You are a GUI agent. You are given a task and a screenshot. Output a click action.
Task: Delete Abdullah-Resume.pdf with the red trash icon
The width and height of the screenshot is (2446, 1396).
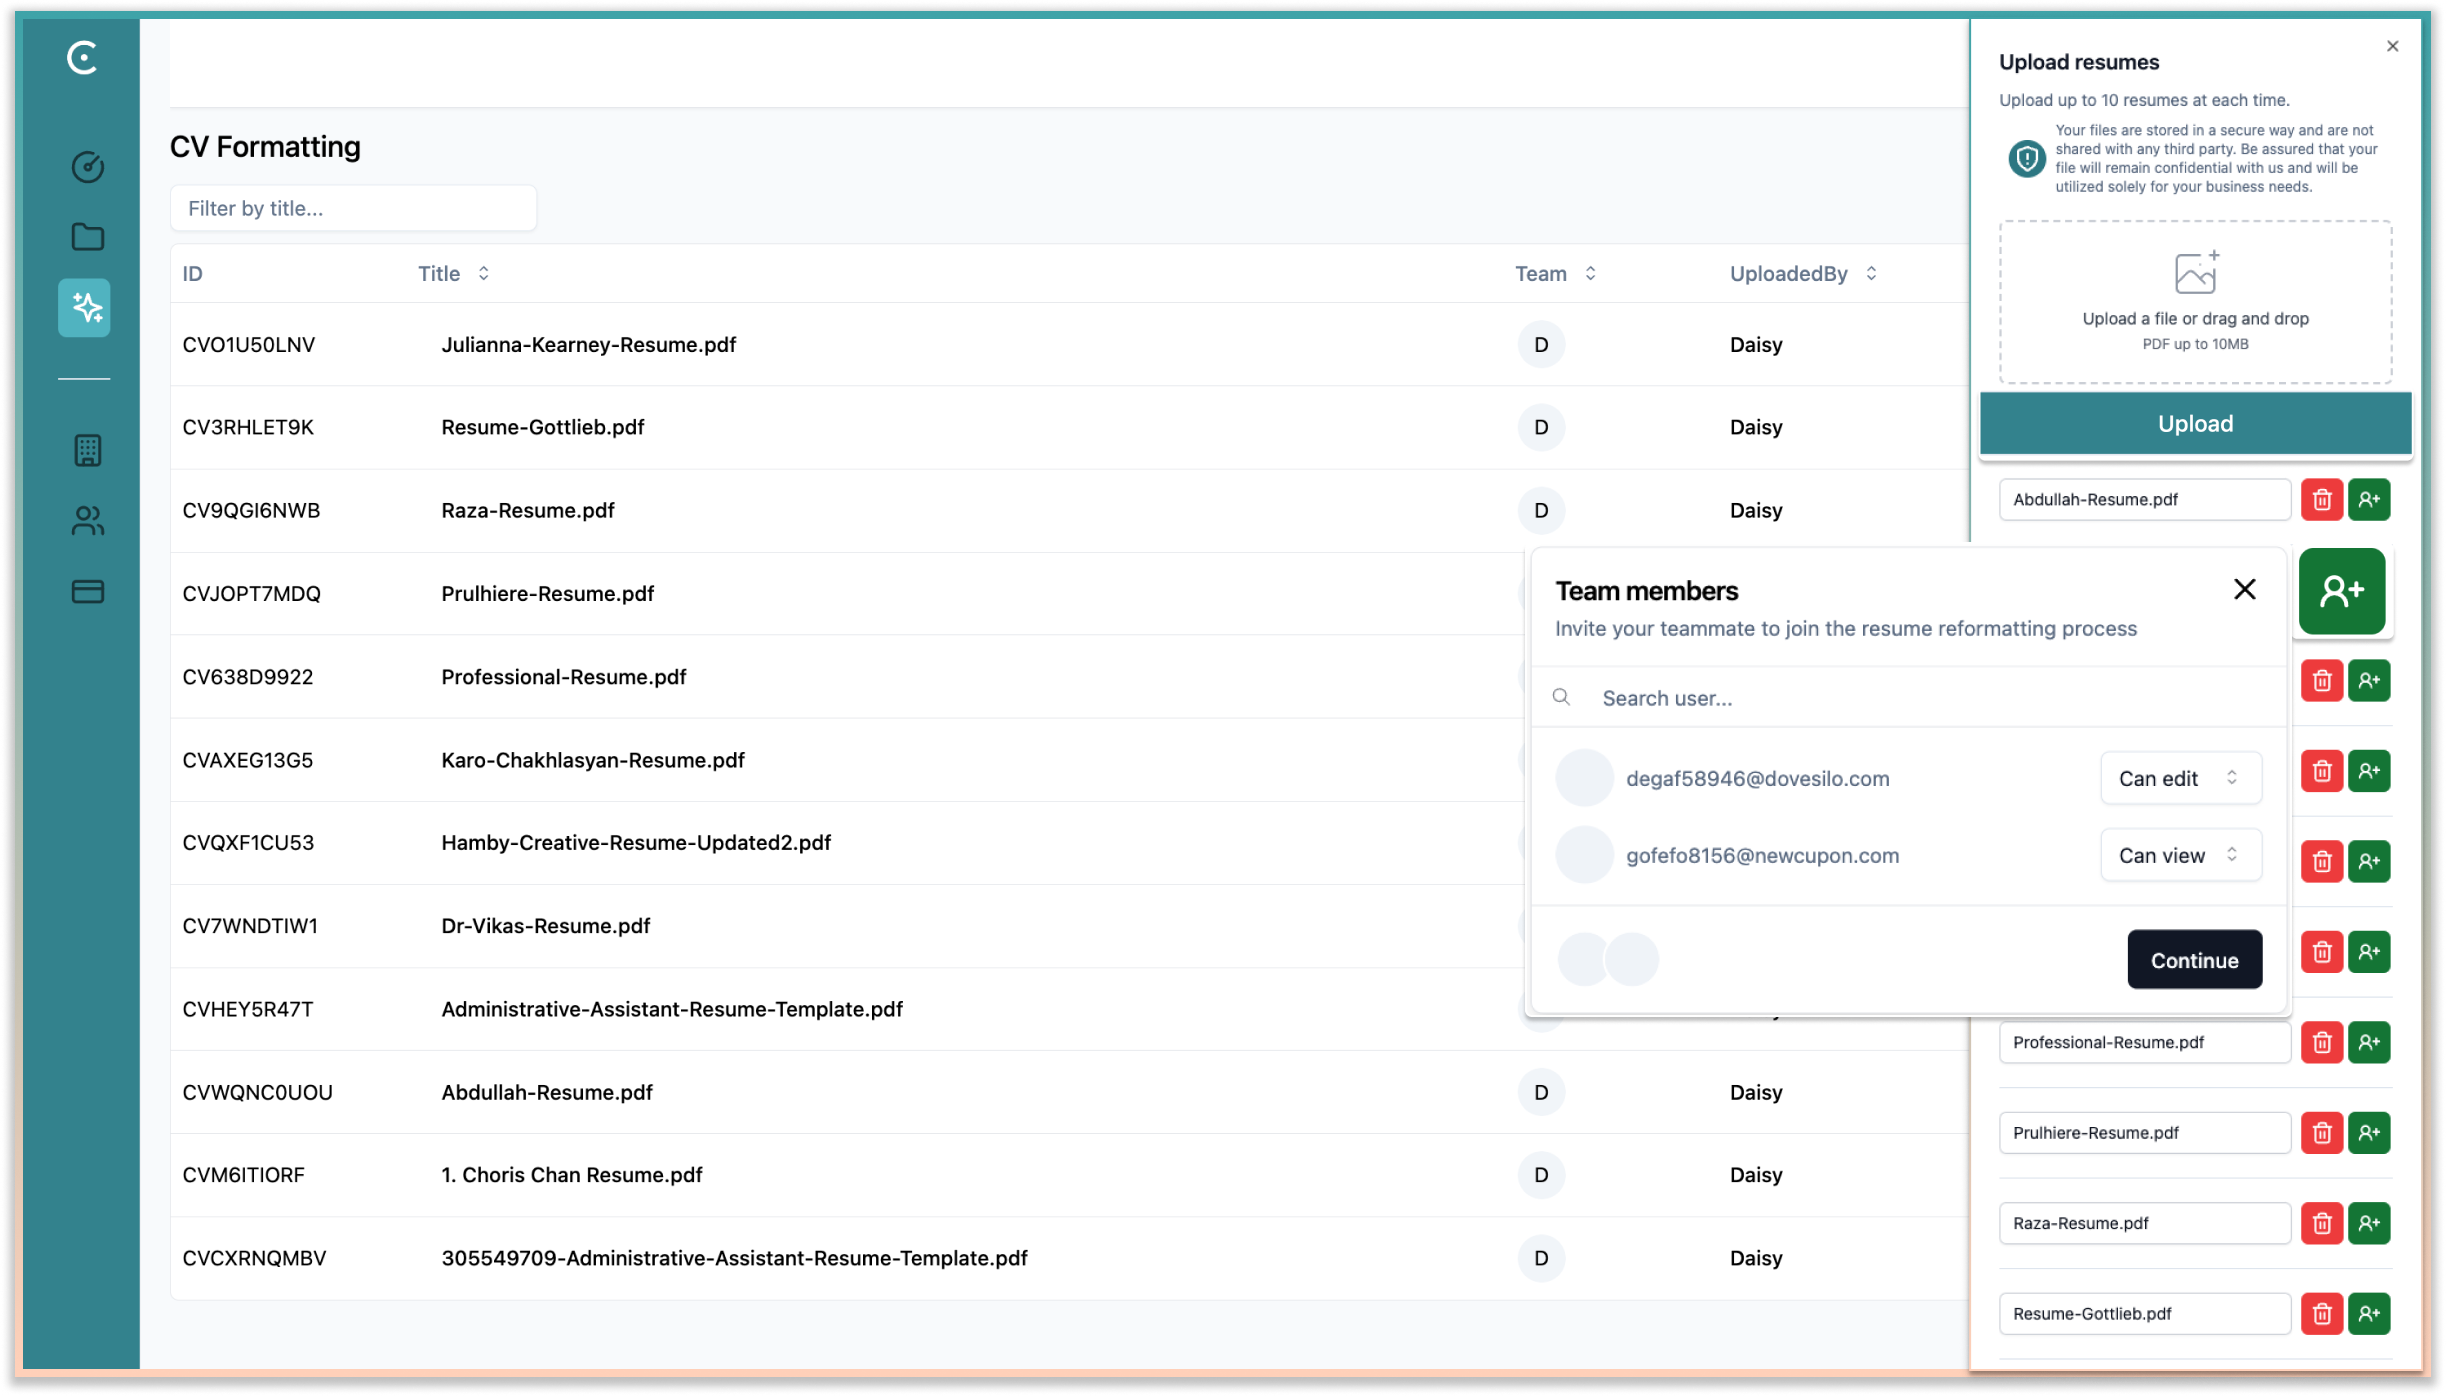point(2321,499)
